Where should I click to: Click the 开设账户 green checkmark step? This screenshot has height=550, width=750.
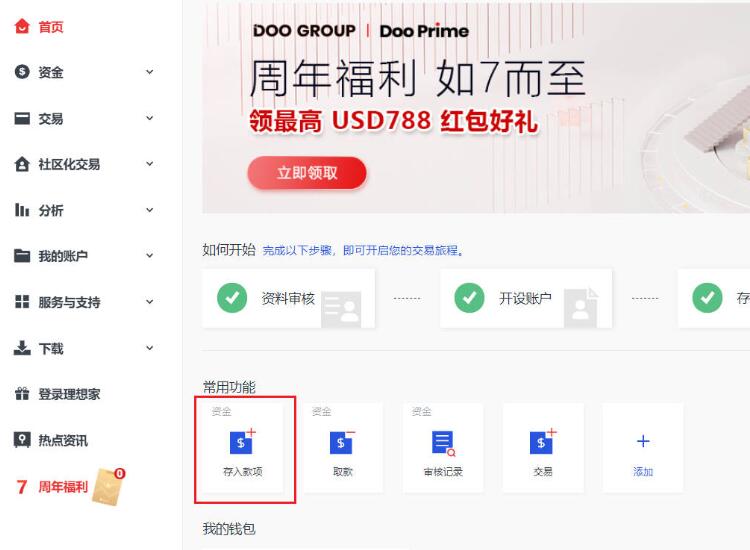(x=469, y=298)
